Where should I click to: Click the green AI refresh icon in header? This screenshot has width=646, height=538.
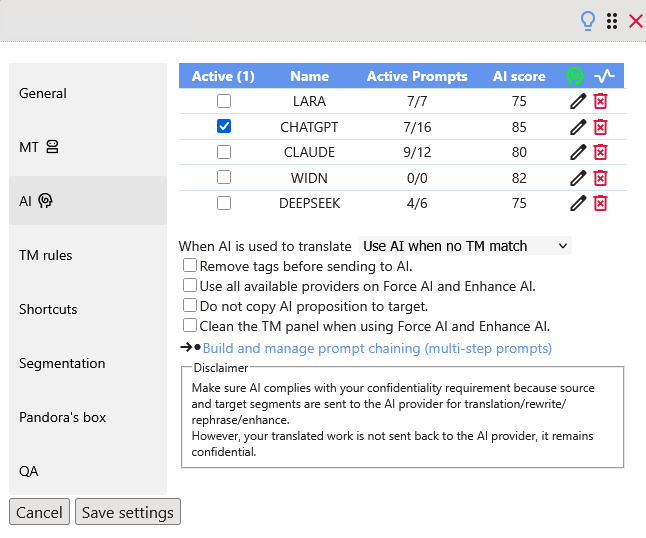(x=575, y=76)
